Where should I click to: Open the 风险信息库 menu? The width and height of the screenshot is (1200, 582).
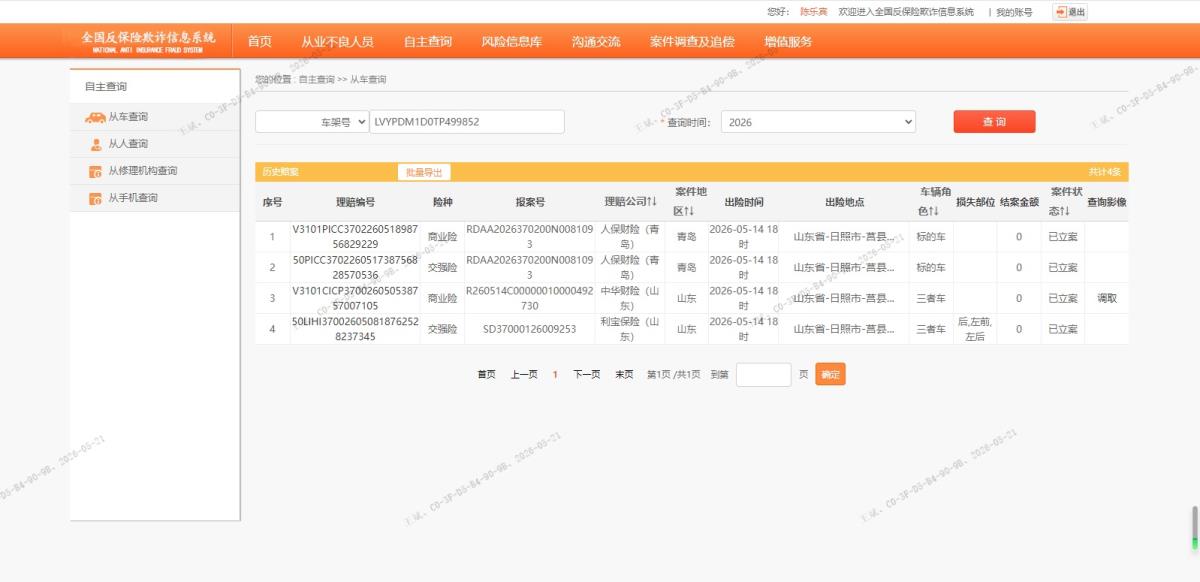tap(512, 41)
